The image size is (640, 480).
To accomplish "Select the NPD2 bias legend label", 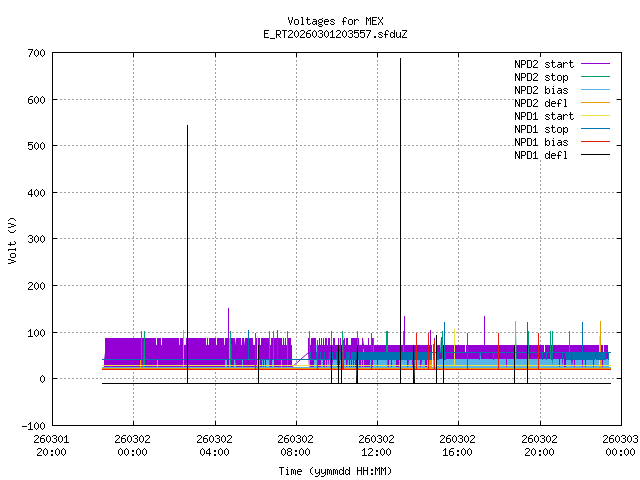I will coord(541,89).
